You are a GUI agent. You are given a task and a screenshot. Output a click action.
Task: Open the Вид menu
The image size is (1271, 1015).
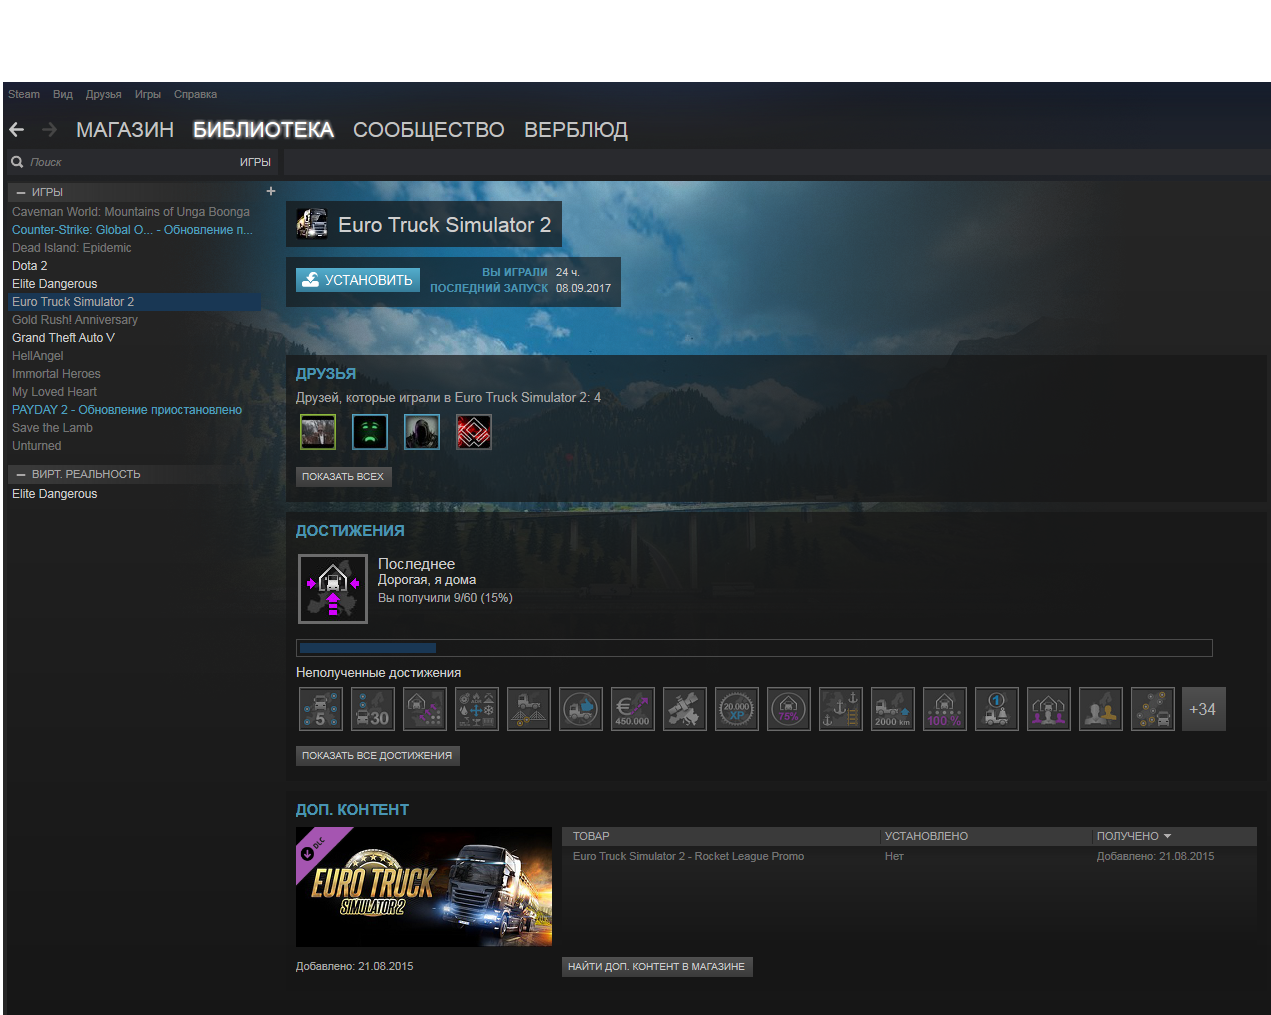click(63, 94)
